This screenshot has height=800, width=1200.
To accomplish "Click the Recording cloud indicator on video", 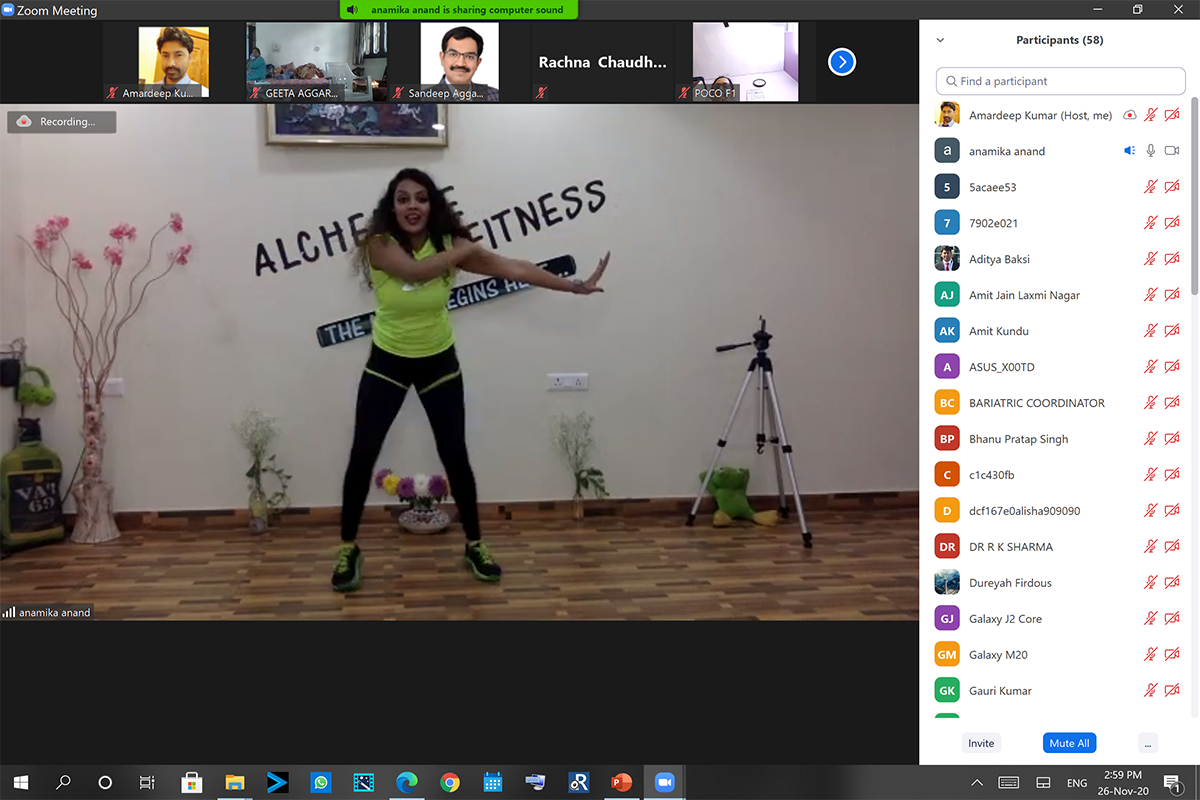I will [x=61, y=122].
